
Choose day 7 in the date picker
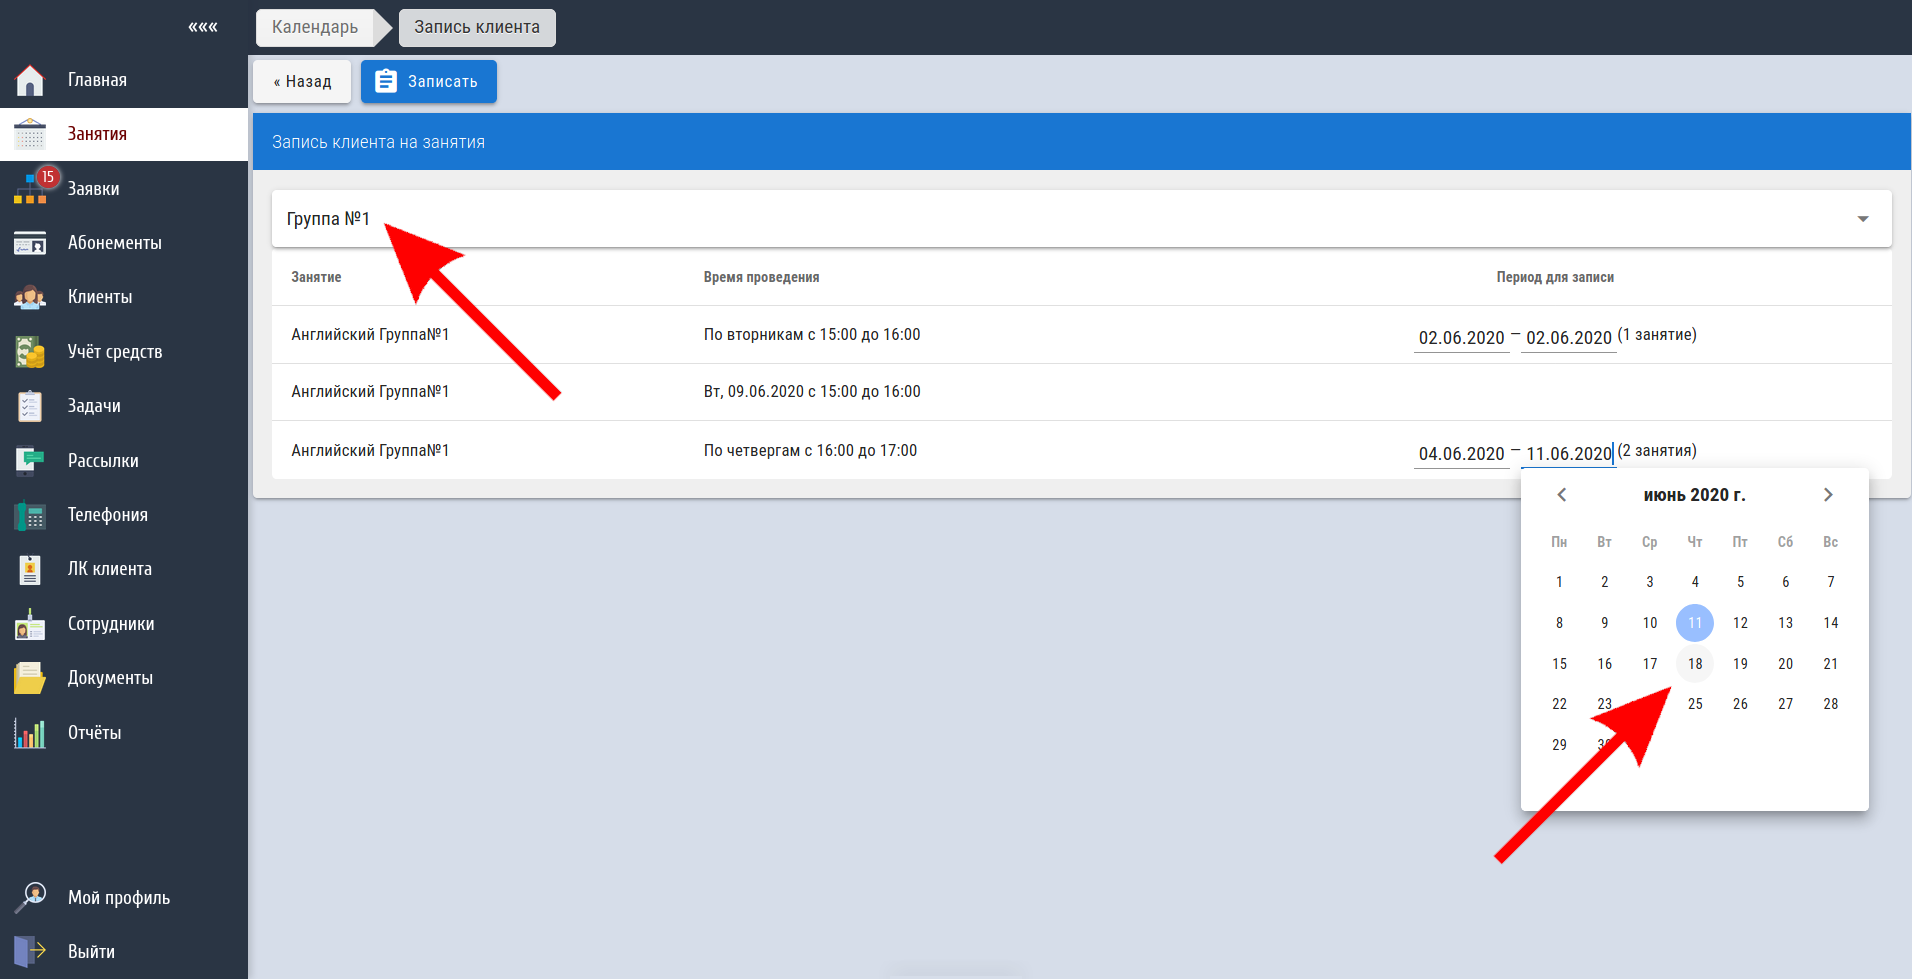1831,582
